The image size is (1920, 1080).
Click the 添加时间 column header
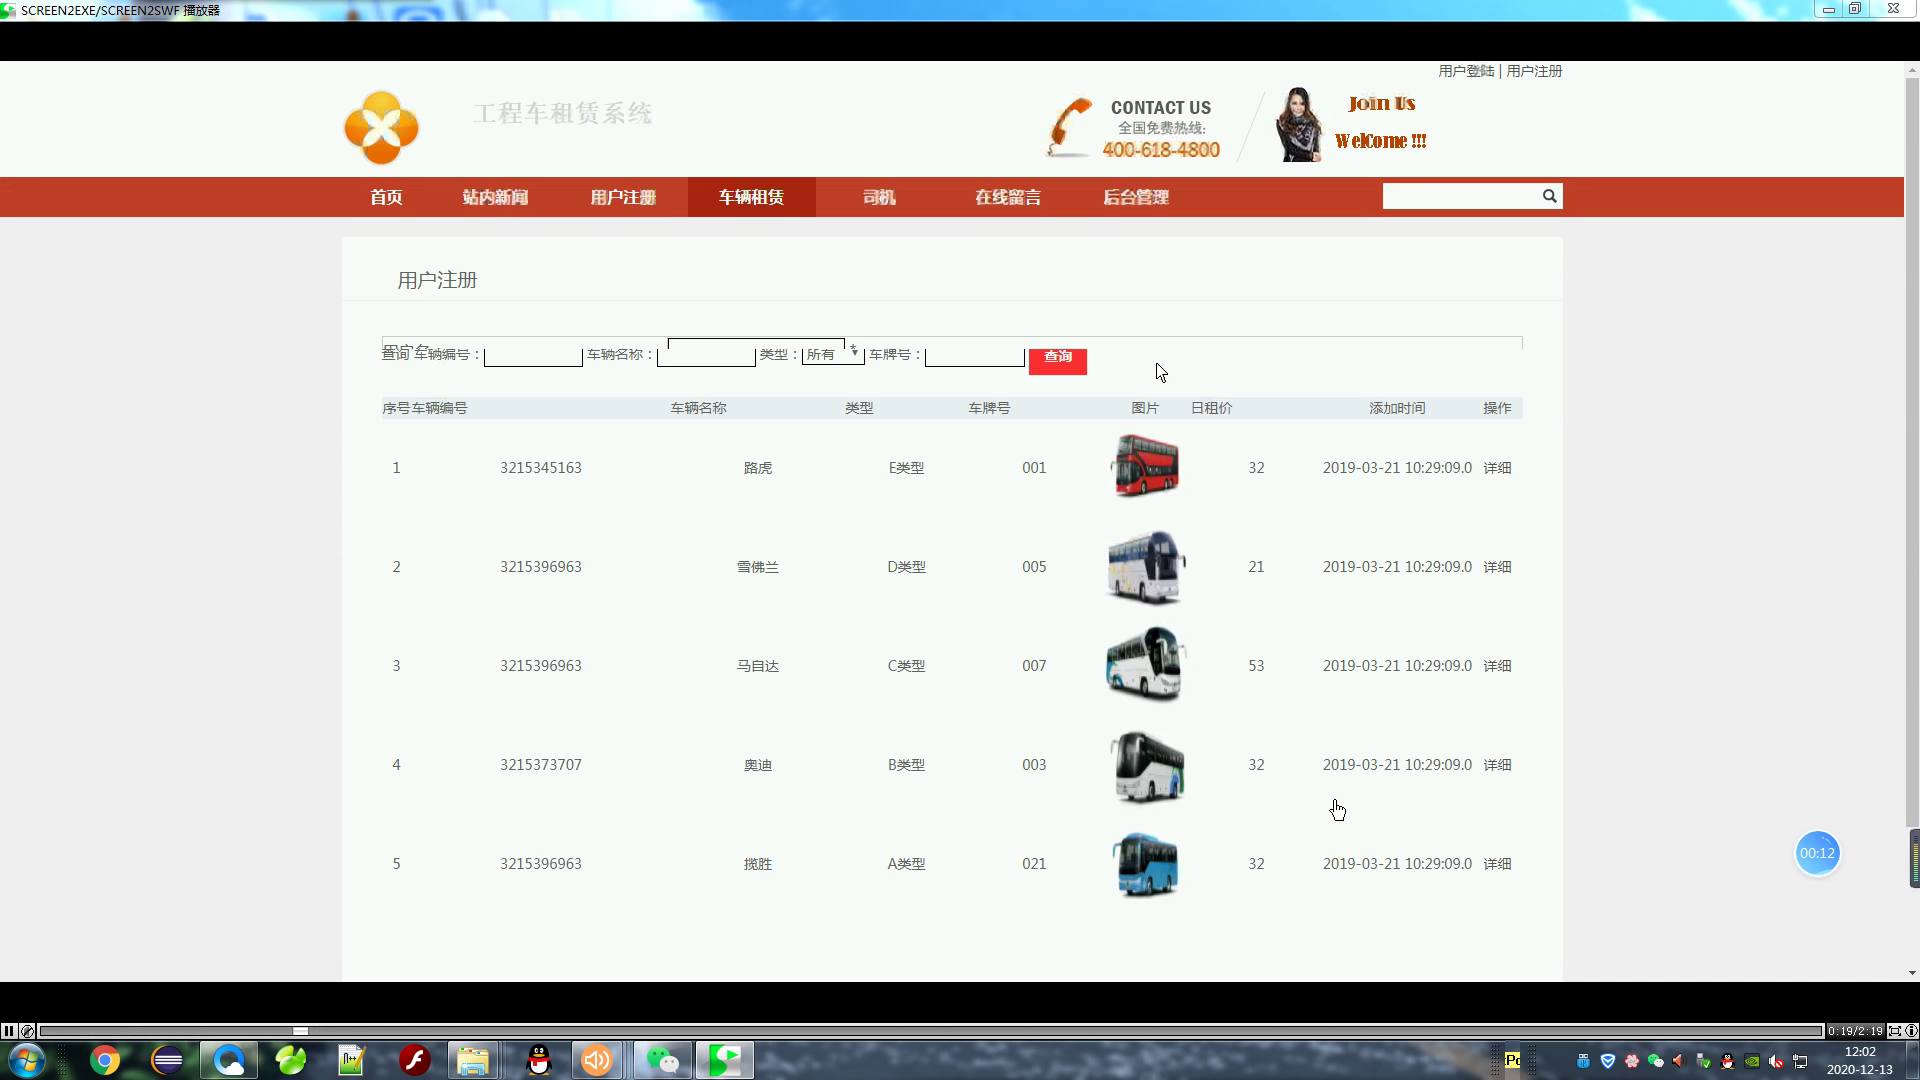tap(1397, 408)
